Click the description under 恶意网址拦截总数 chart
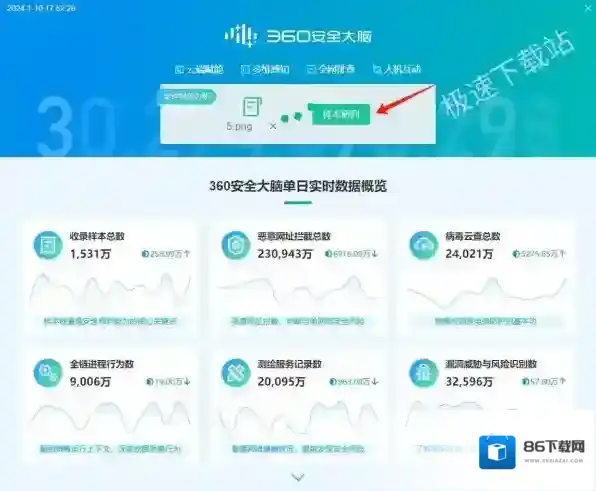Viewport: 596px width, 491px height. [x=298, y=322]
